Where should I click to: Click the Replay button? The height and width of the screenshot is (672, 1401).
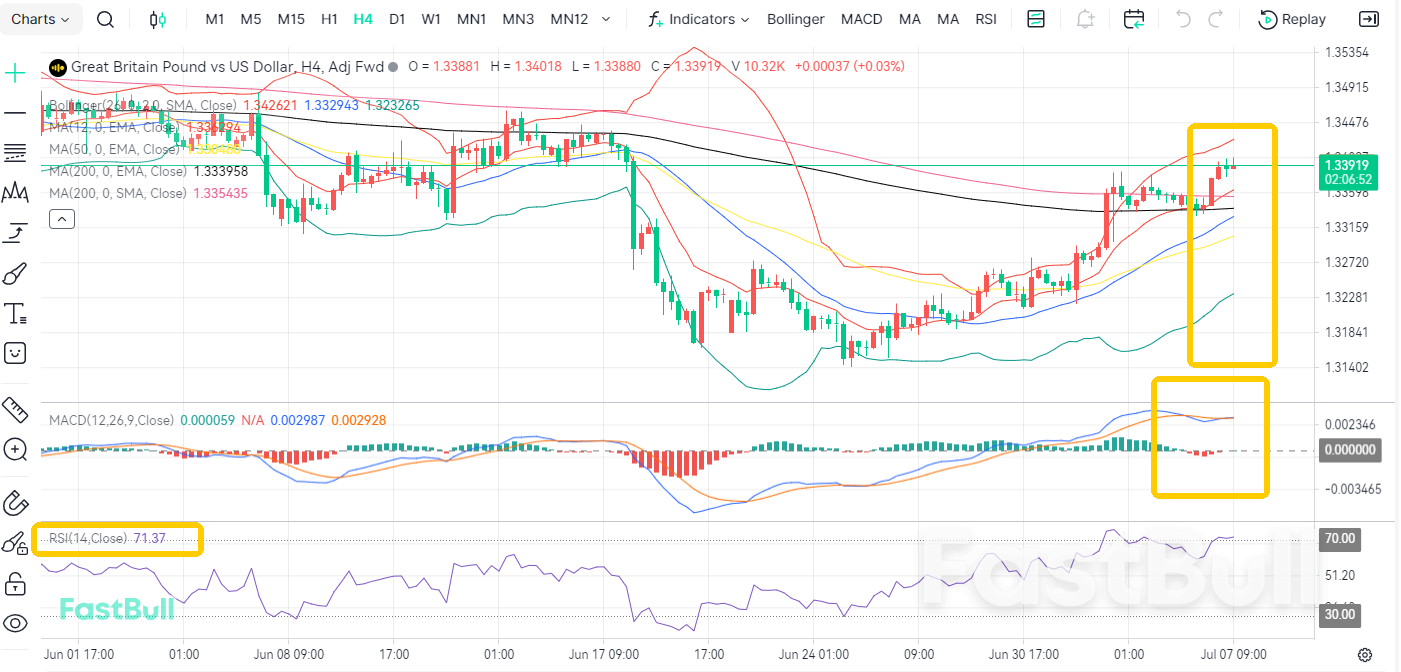tap(1292, 19)
